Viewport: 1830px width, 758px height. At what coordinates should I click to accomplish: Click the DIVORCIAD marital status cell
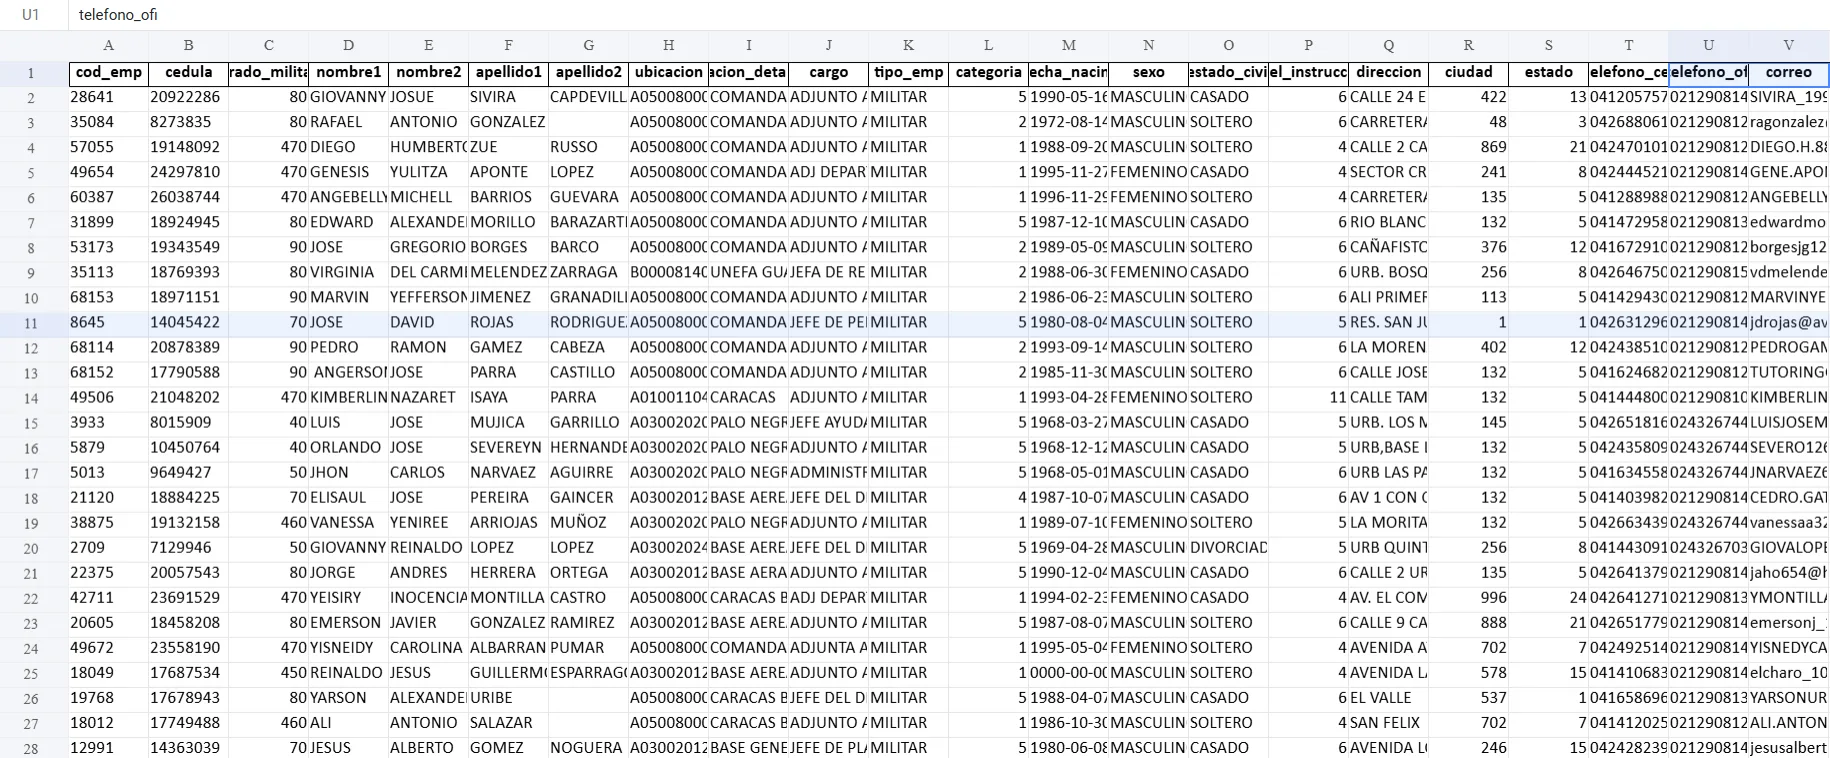coord(1228,547)
